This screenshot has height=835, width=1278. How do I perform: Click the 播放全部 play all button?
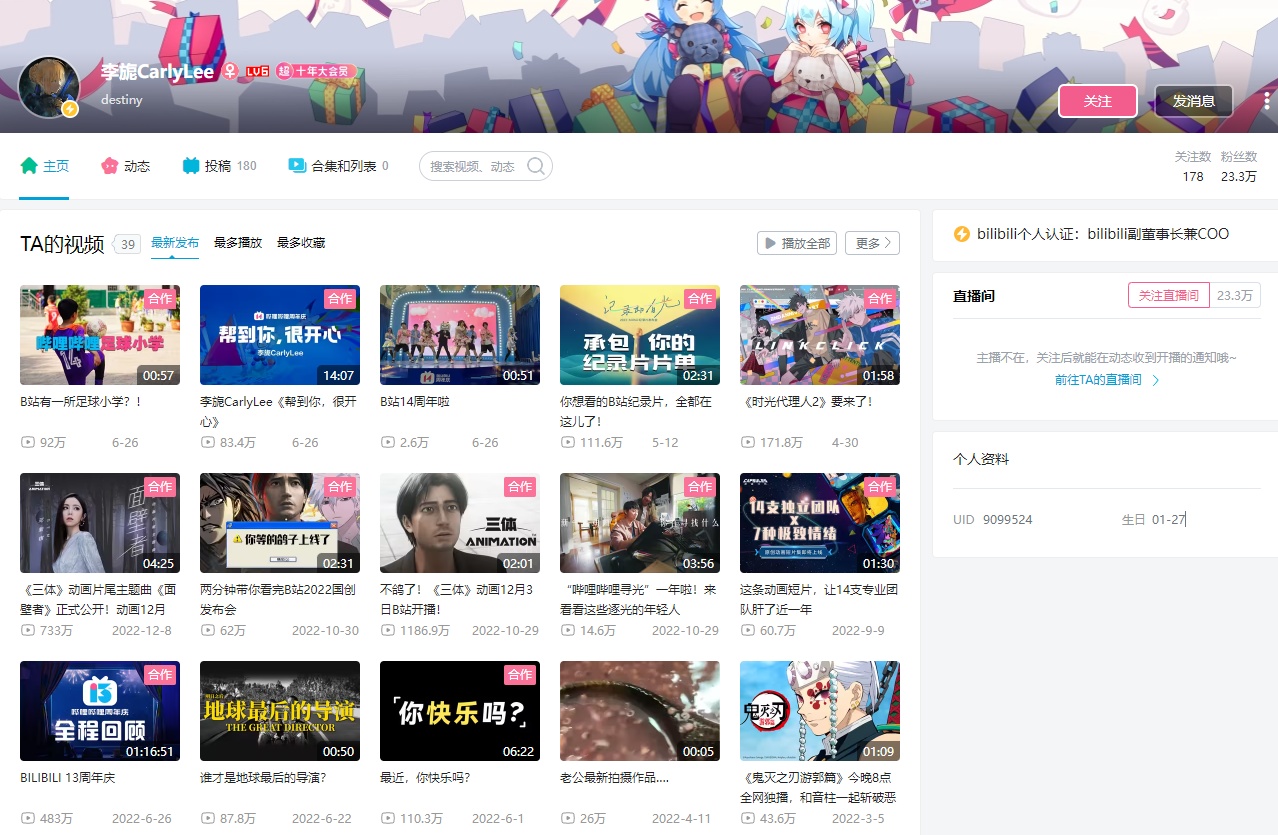click(797, 243)
